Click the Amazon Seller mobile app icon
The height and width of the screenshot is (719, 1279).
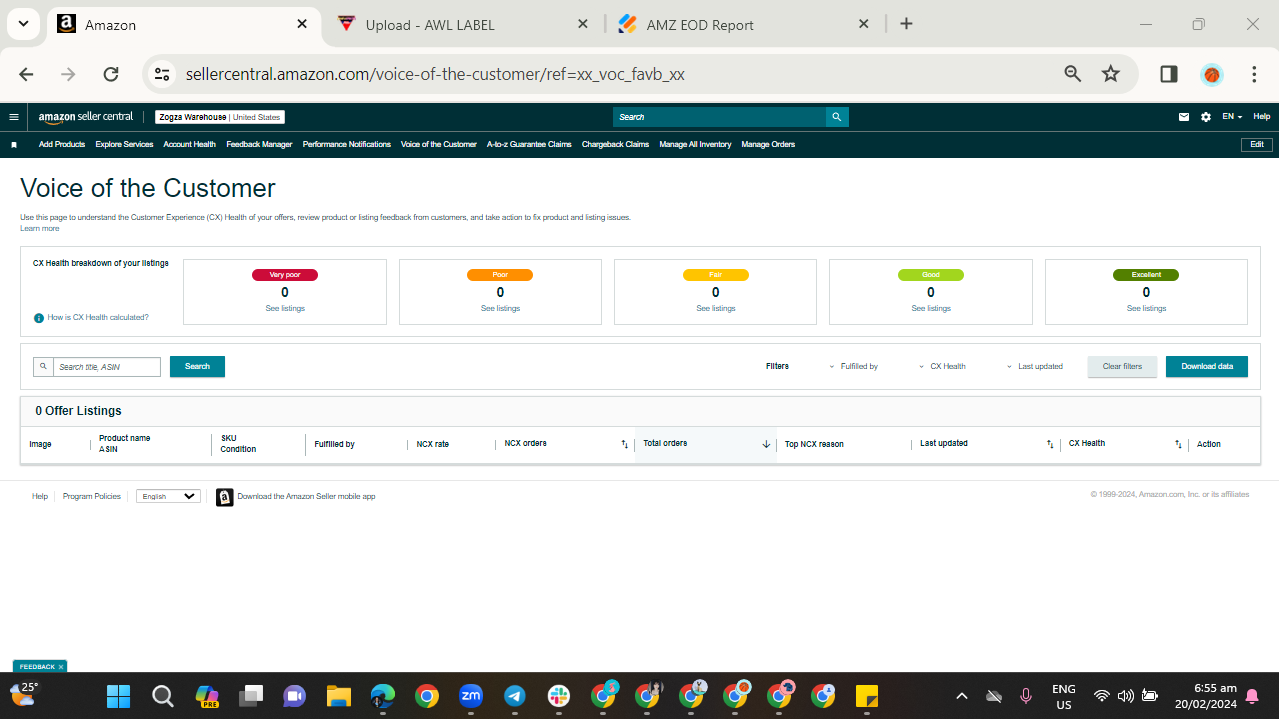point(225,497)
